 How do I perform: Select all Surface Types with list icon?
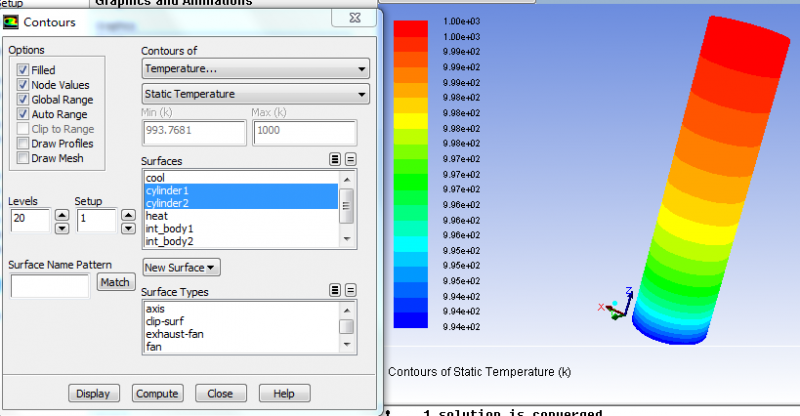tap(335, 290)
